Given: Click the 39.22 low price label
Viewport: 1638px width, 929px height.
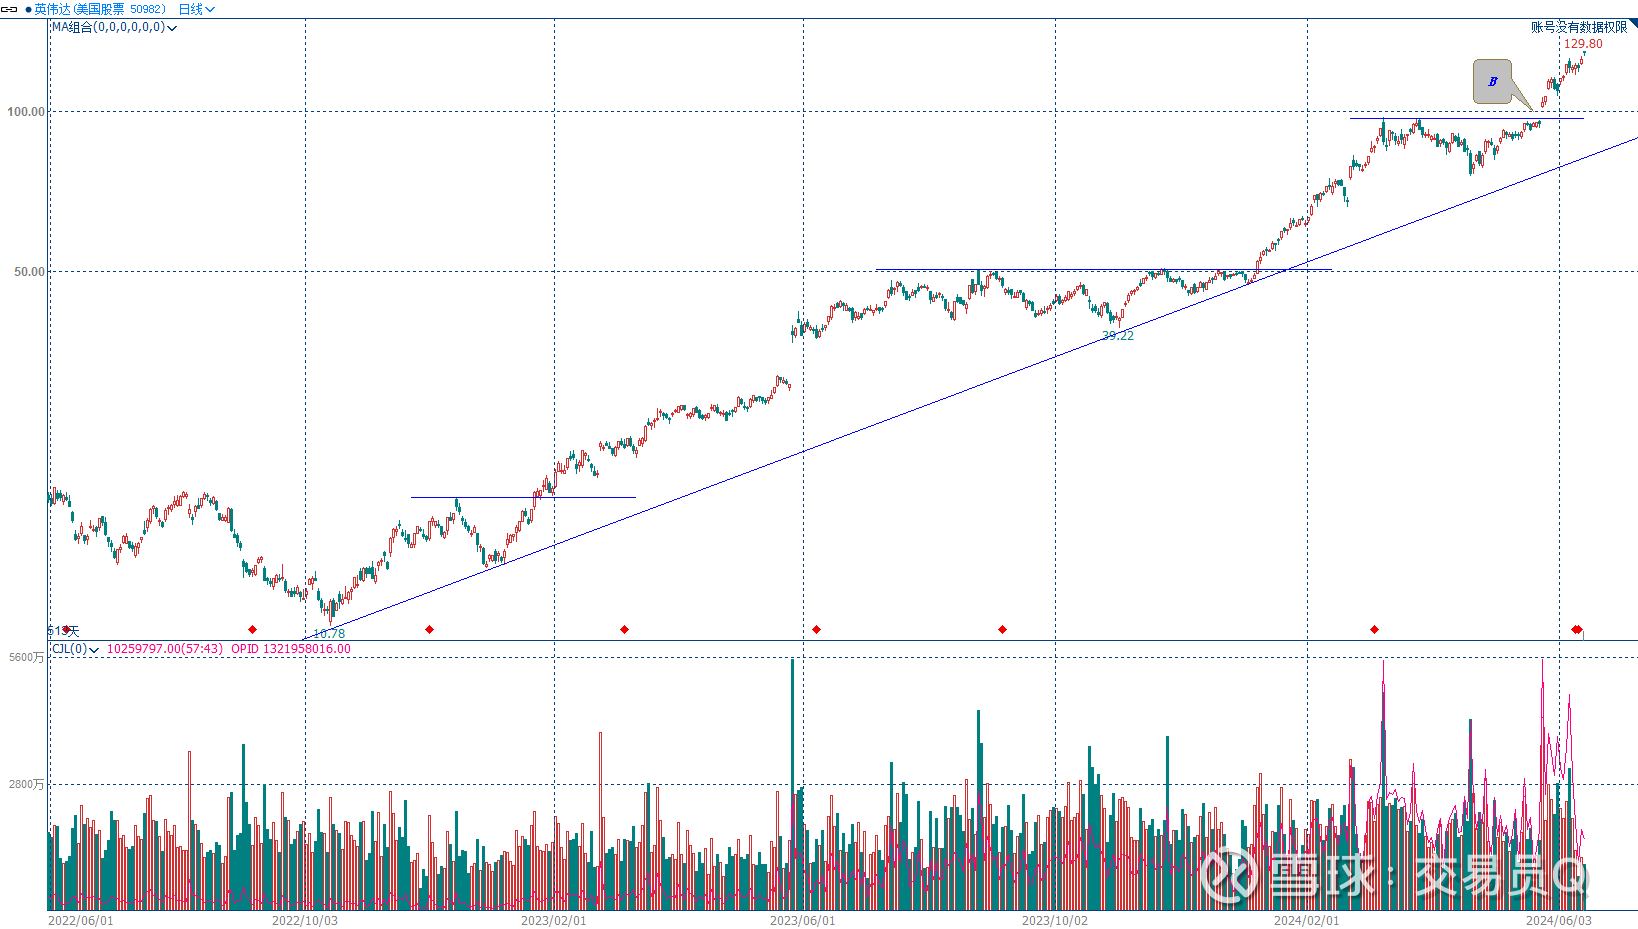Looking at the screenshot, I should point(1118,336).
